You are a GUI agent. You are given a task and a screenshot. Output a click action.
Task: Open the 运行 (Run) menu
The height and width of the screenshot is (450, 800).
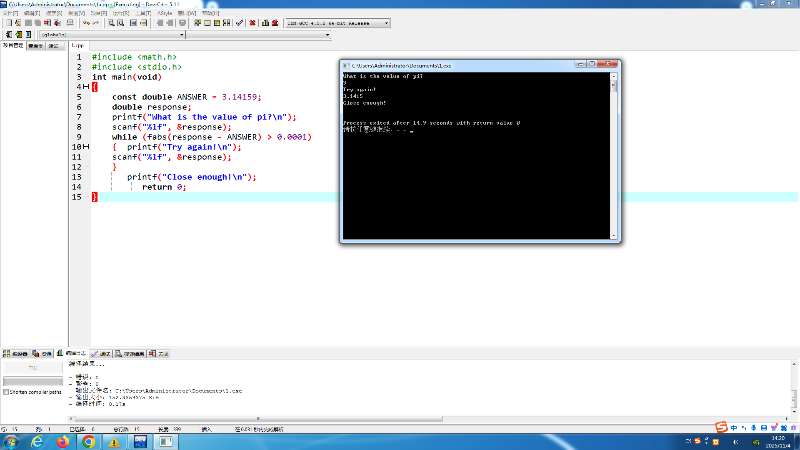[x=121, y=13]
